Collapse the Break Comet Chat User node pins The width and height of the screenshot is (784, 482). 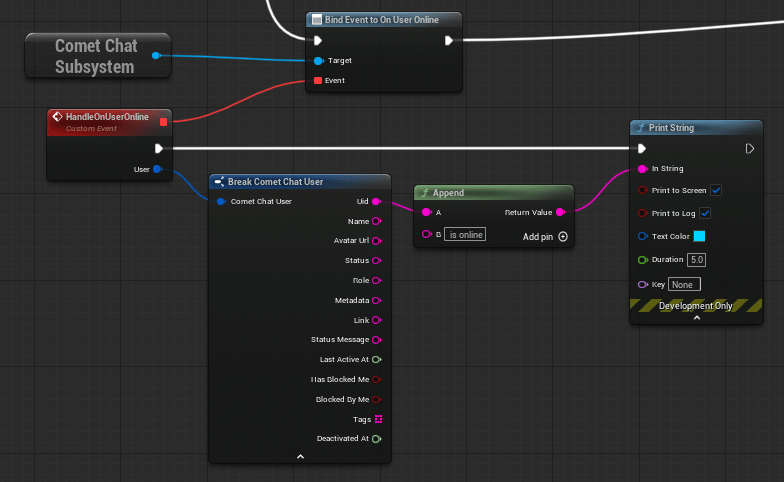(x=300, y=456)
